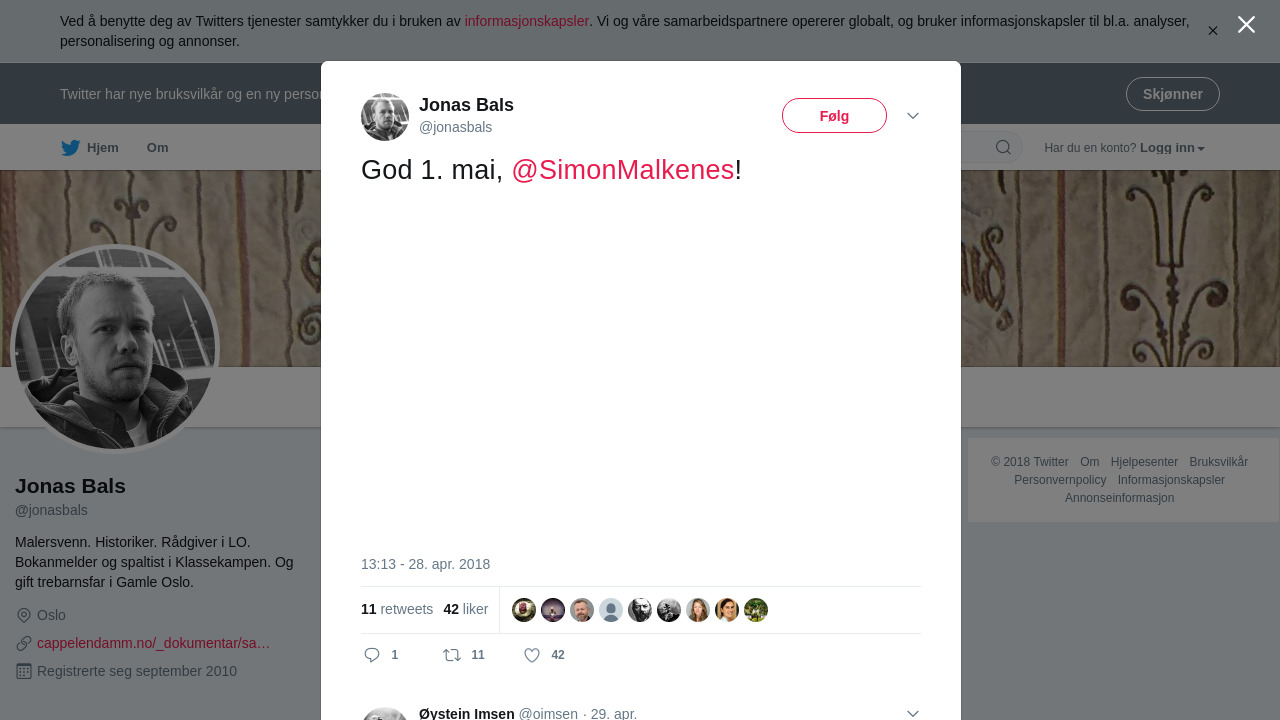The height and width of the screenshot is (720, 1280).
Task: Expand tweet options chevron beside Følg
Action: pyautogui.click(x=913, y=116)
